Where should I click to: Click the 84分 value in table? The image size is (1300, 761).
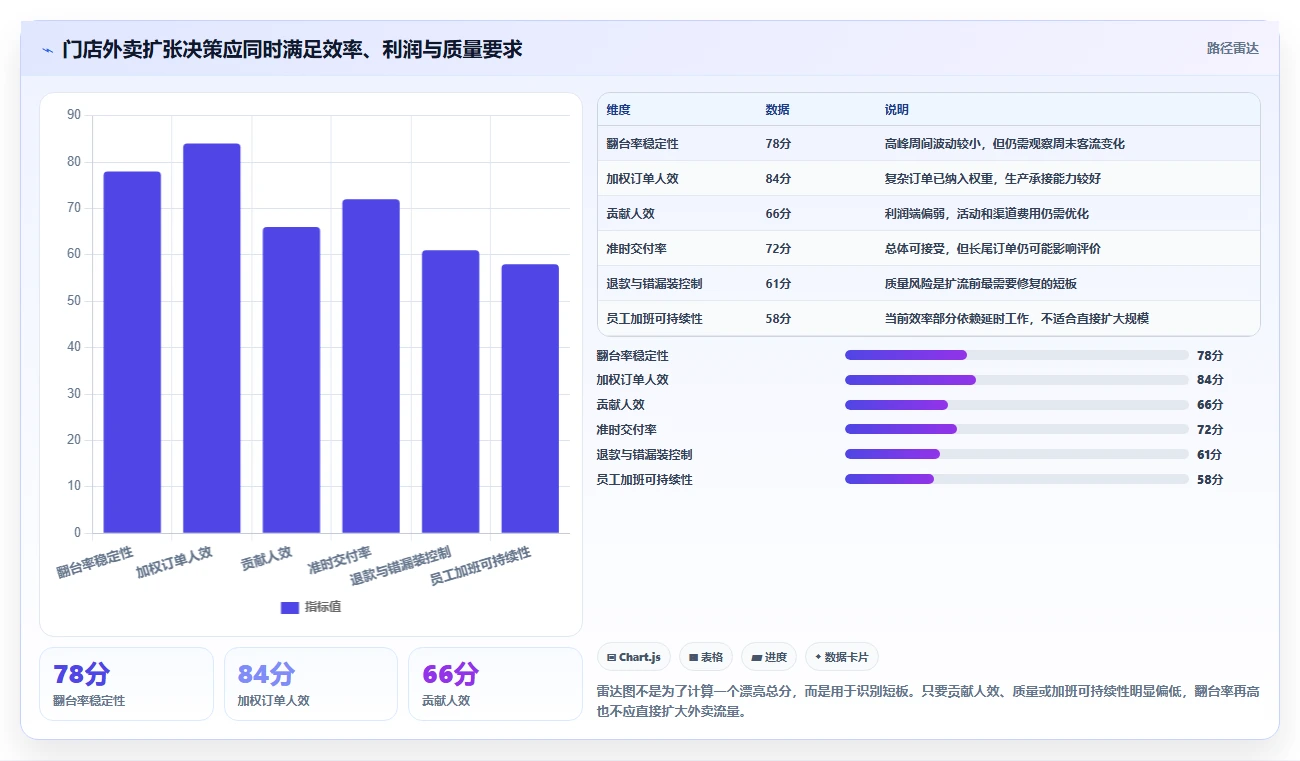click(x=778, y=179)
